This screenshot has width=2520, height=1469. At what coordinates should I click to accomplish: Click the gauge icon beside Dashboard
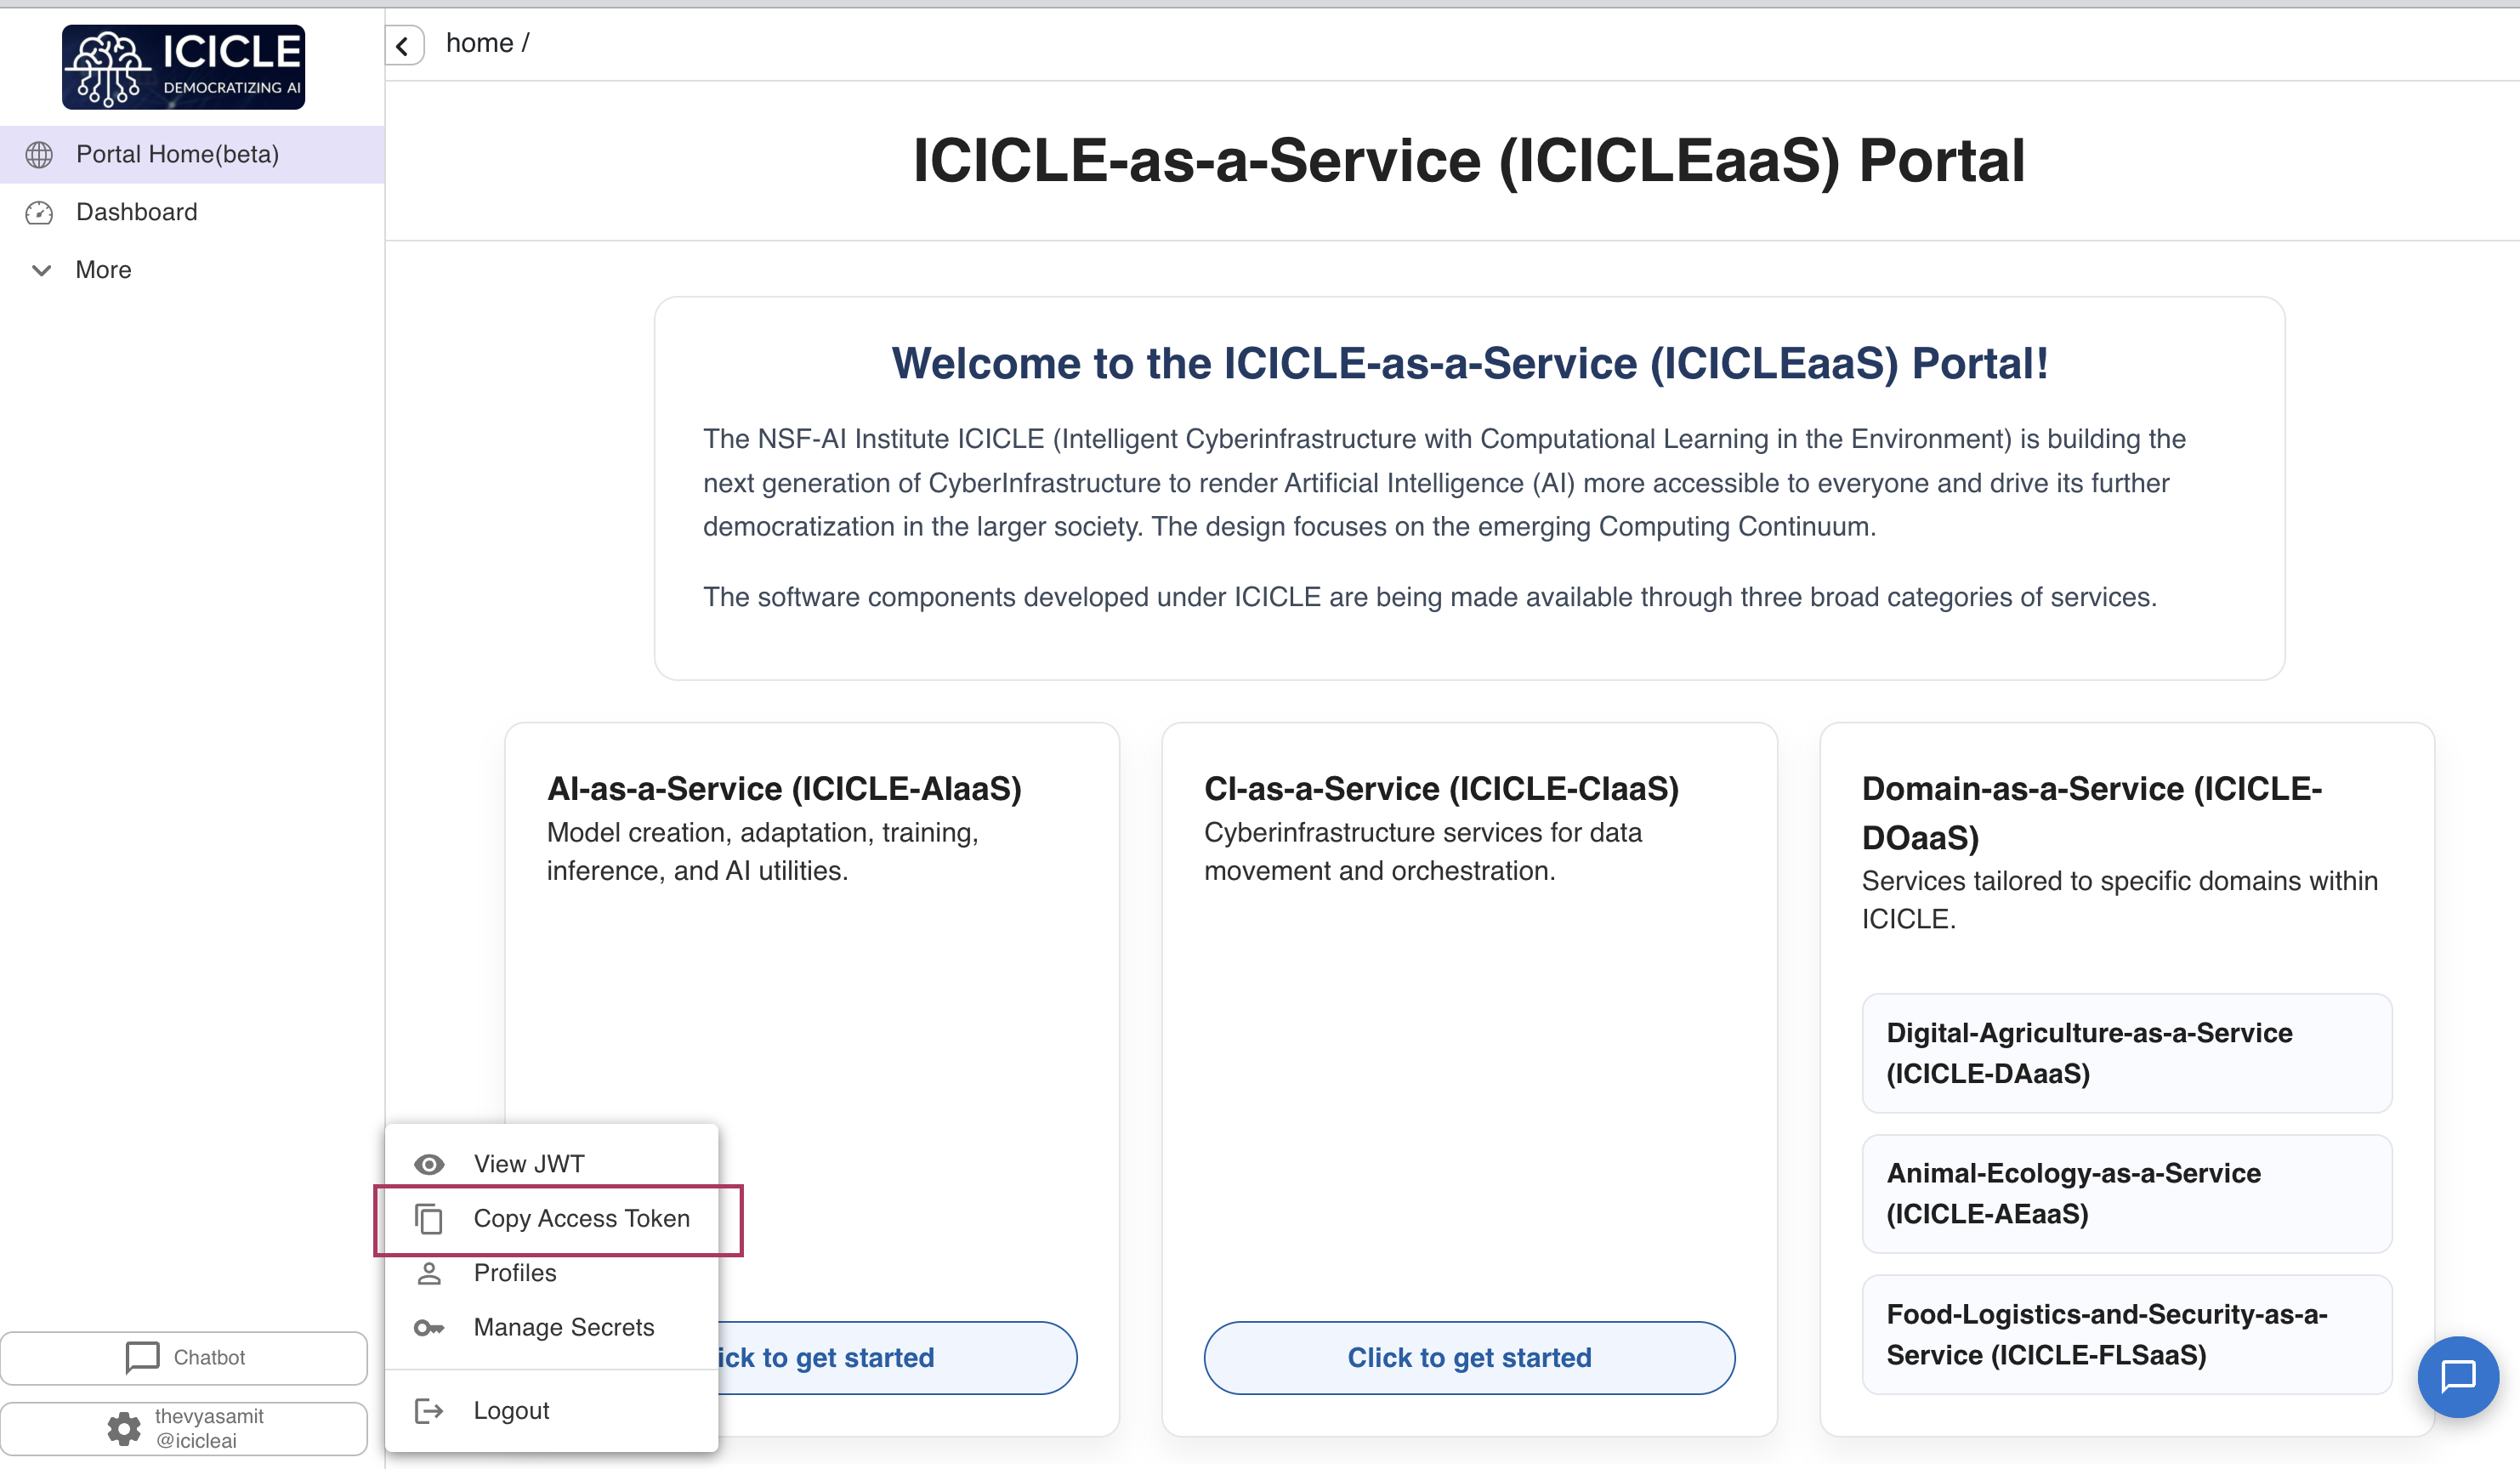pos(39,213)
